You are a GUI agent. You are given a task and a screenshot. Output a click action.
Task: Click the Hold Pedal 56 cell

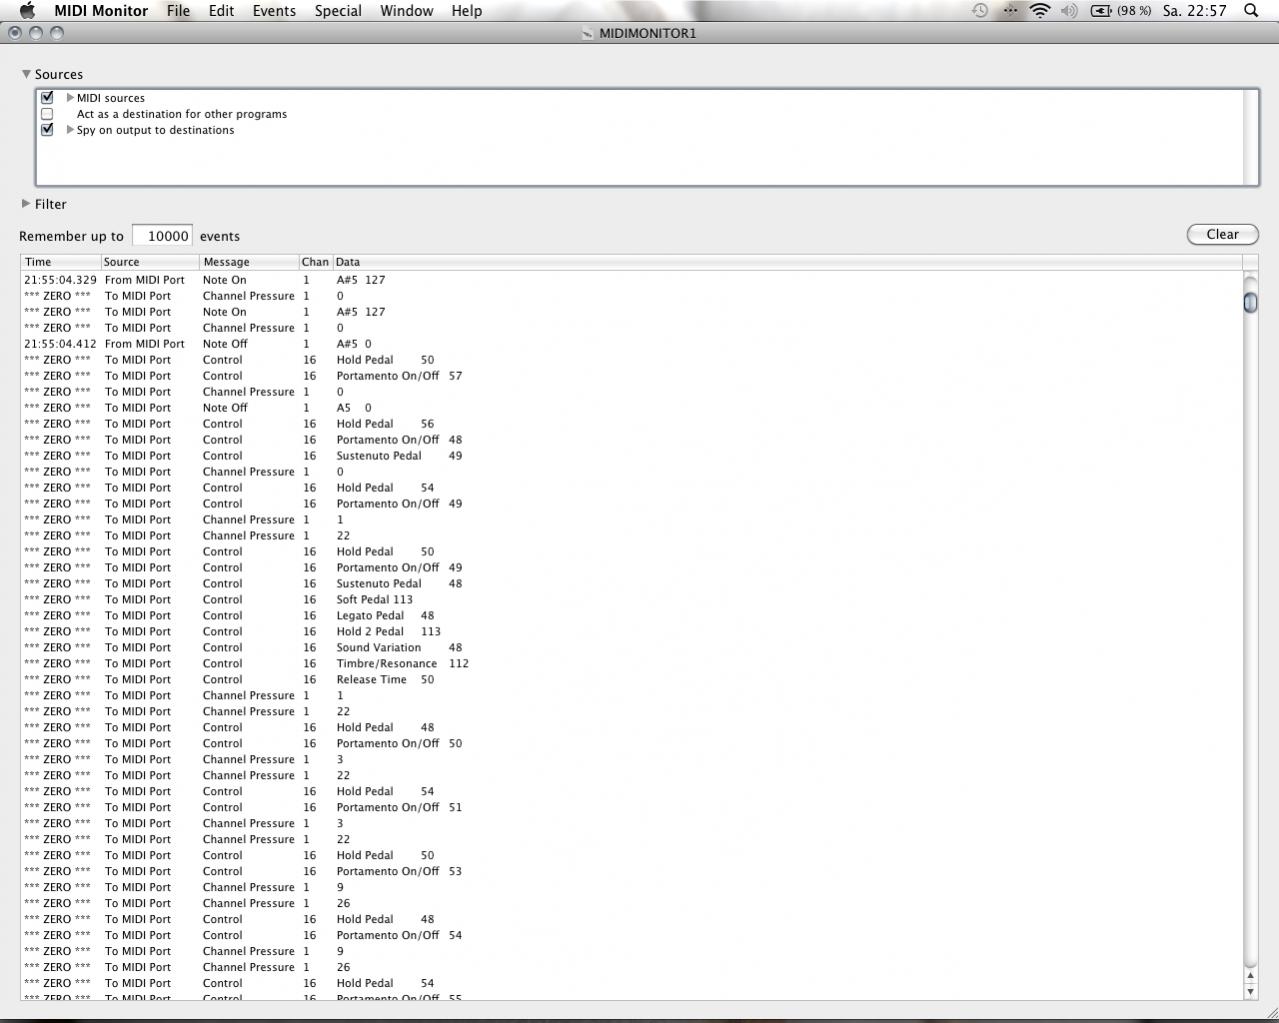[385, 424]
